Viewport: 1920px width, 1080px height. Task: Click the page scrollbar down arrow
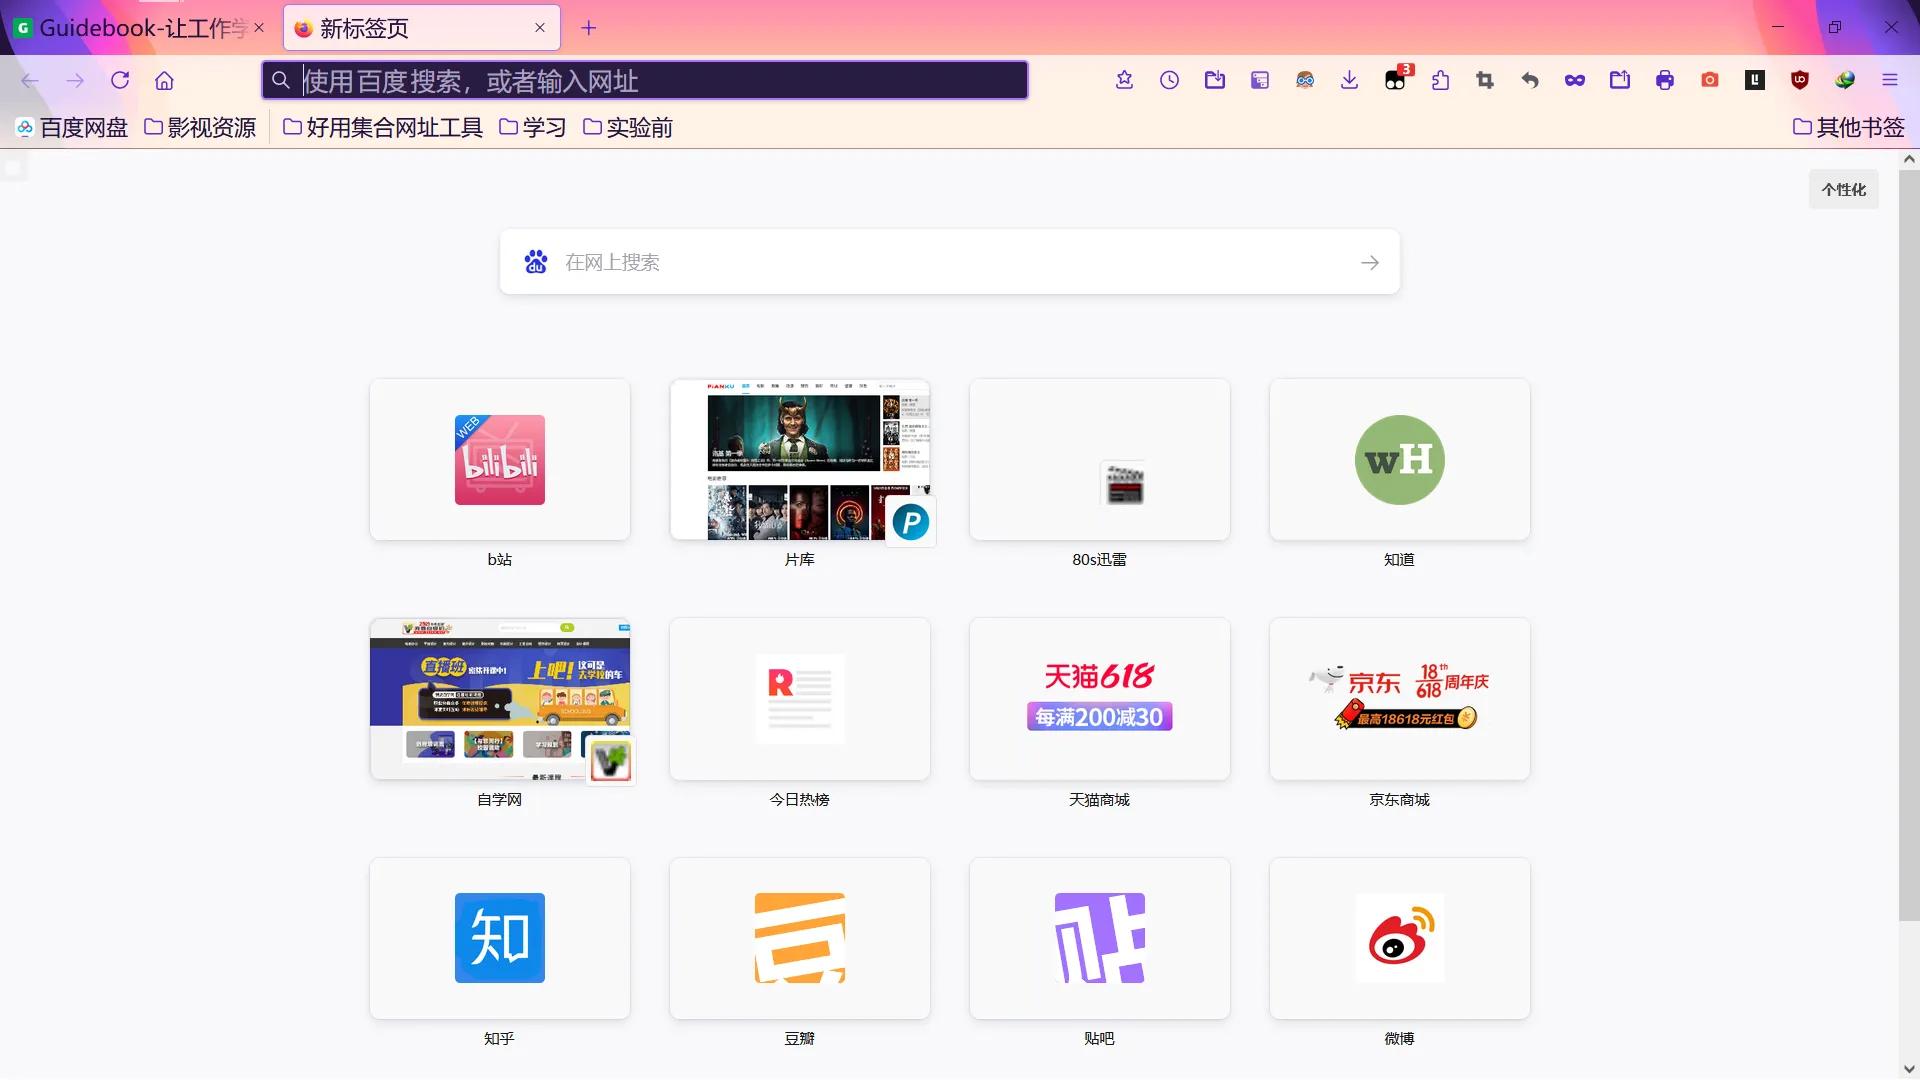1908,1068
